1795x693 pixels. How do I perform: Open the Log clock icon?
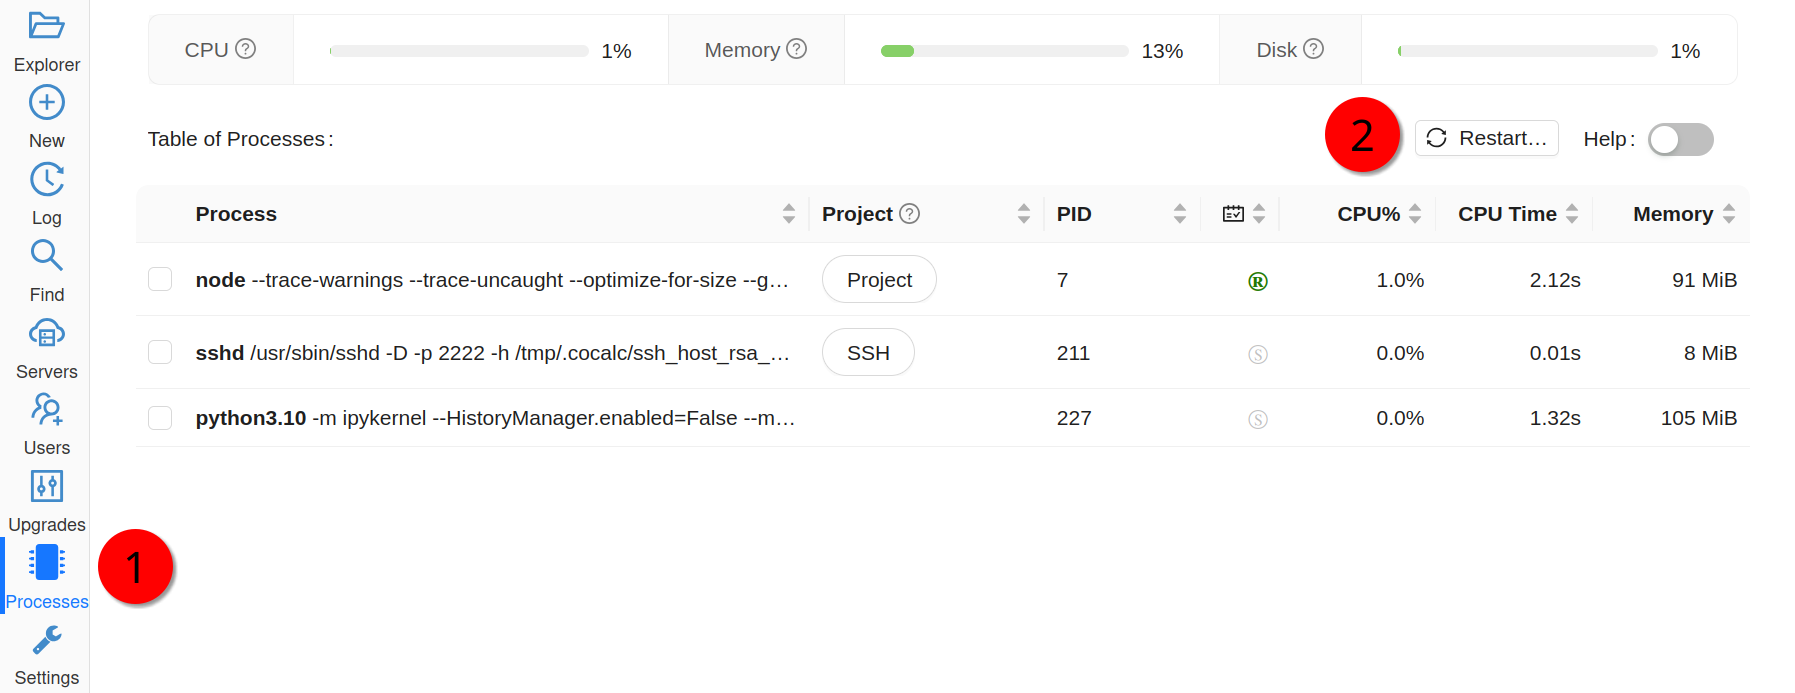[x=46, y=180]
